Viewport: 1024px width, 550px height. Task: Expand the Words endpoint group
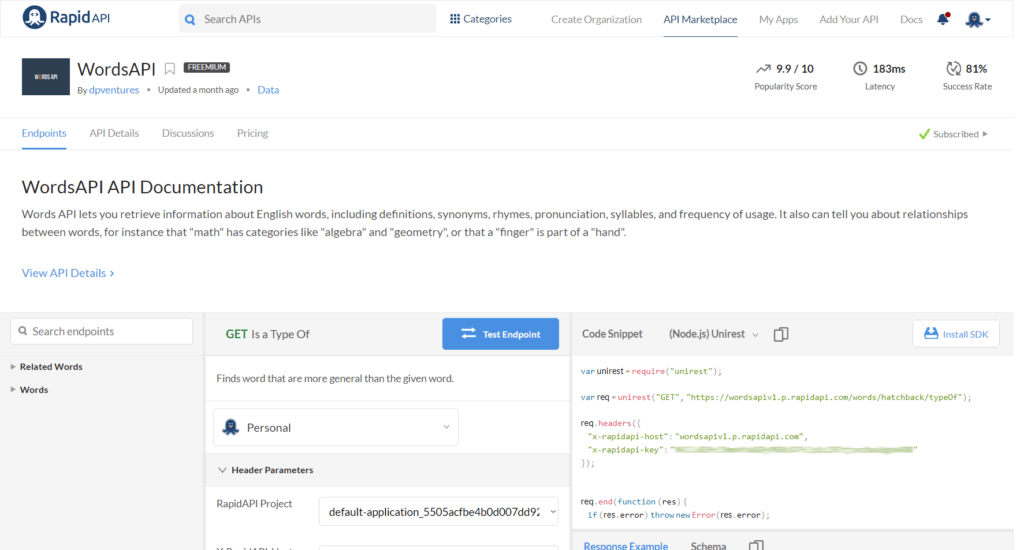click(29, 390)
